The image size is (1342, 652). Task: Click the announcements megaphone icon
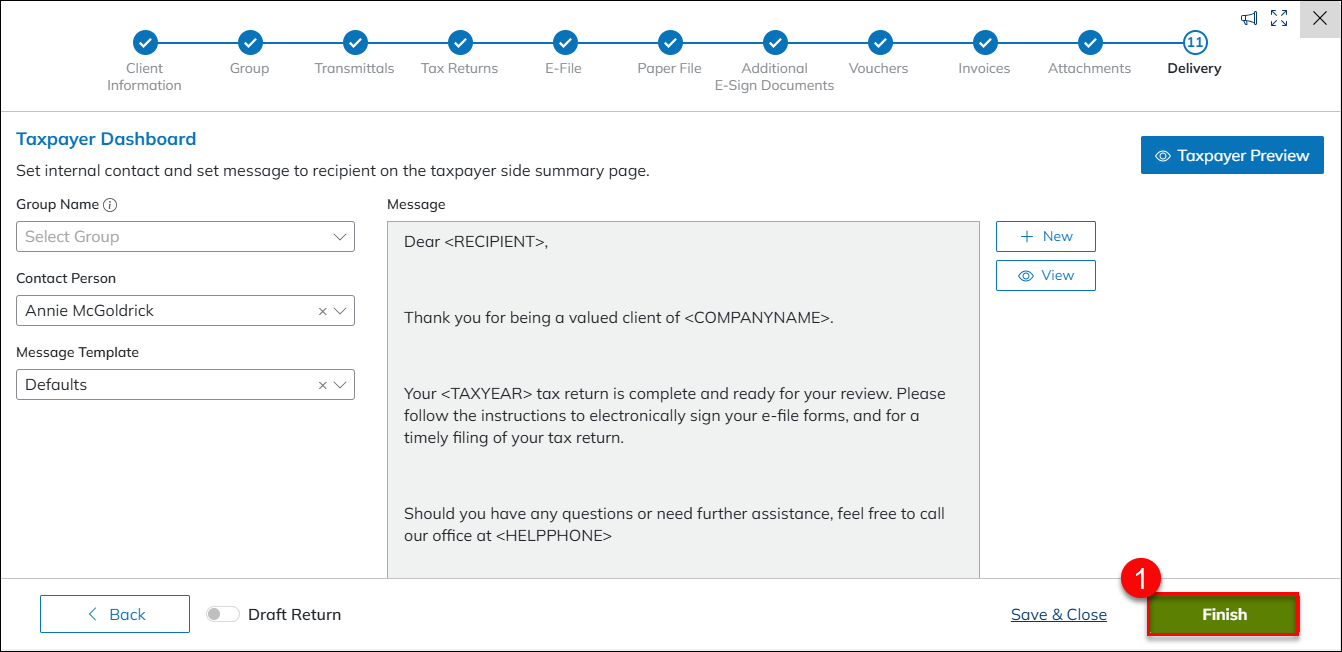tap(1249, 18)
